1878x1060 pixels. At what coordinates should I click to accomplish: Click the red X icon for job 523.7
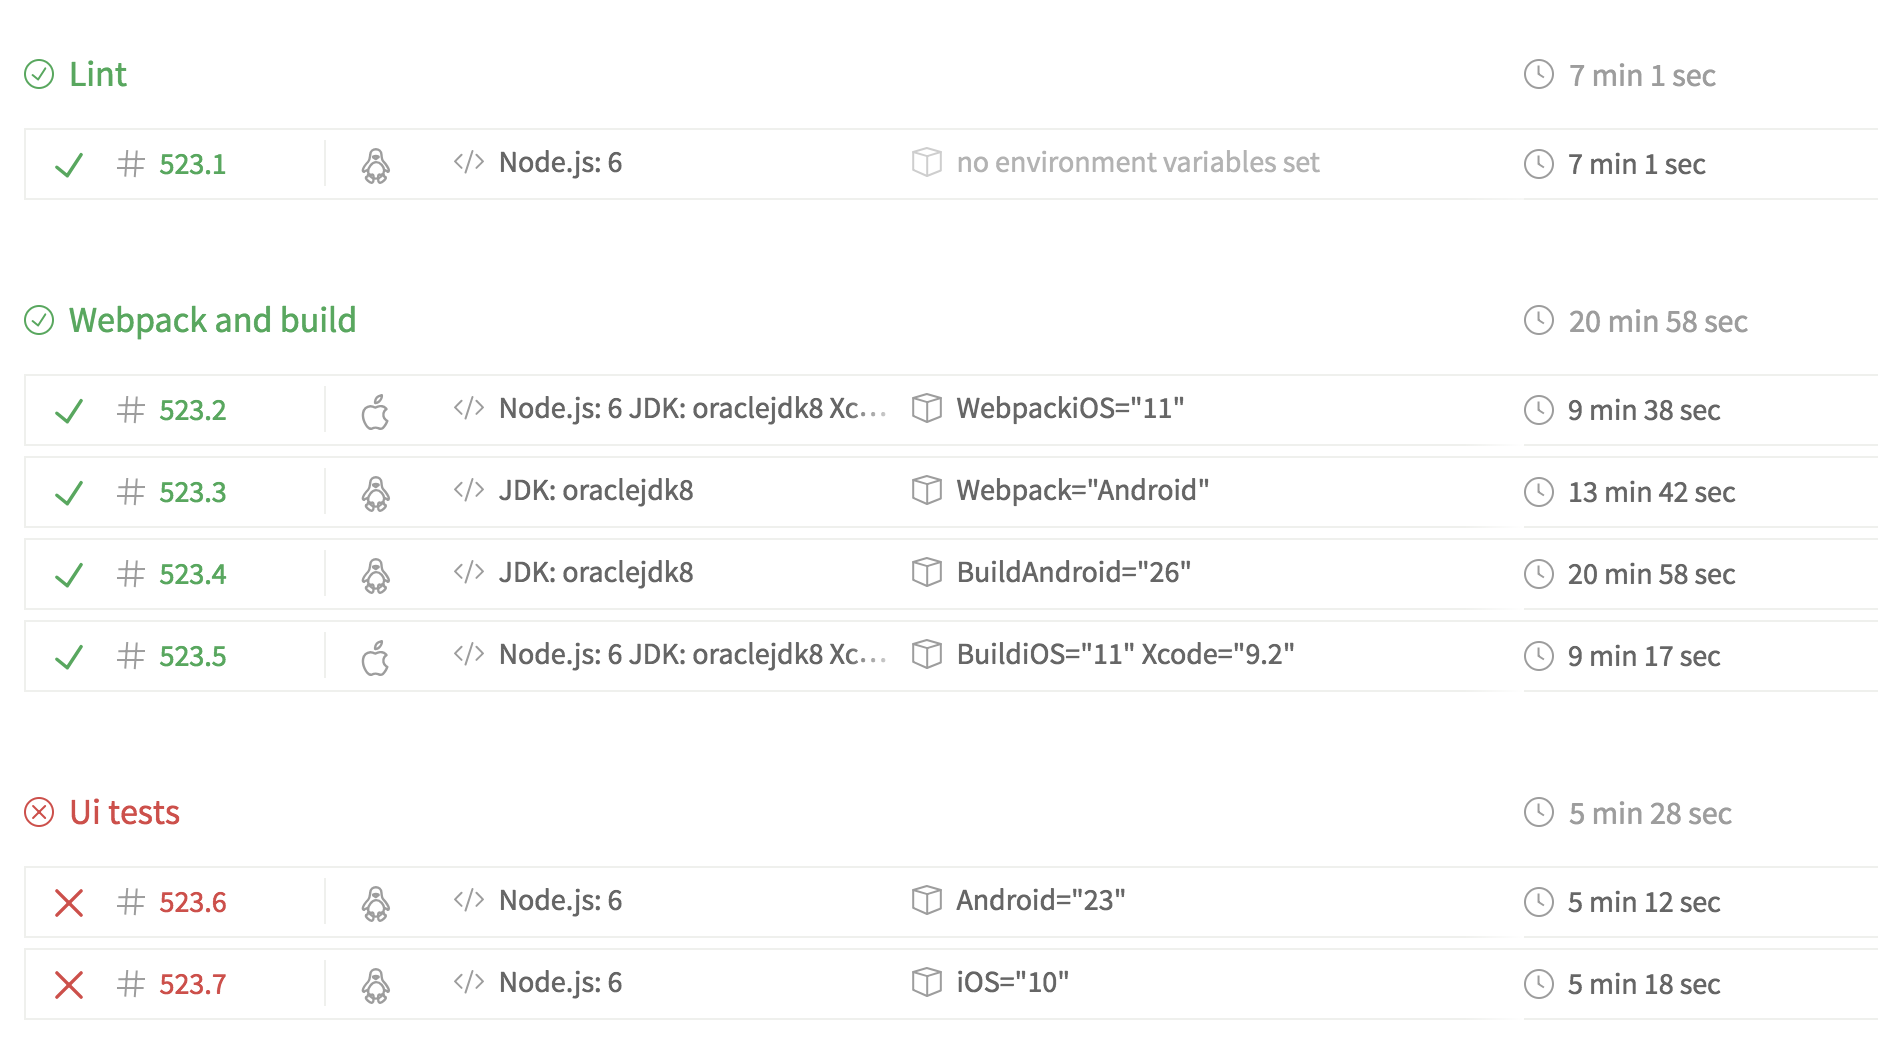coord(68,983)
